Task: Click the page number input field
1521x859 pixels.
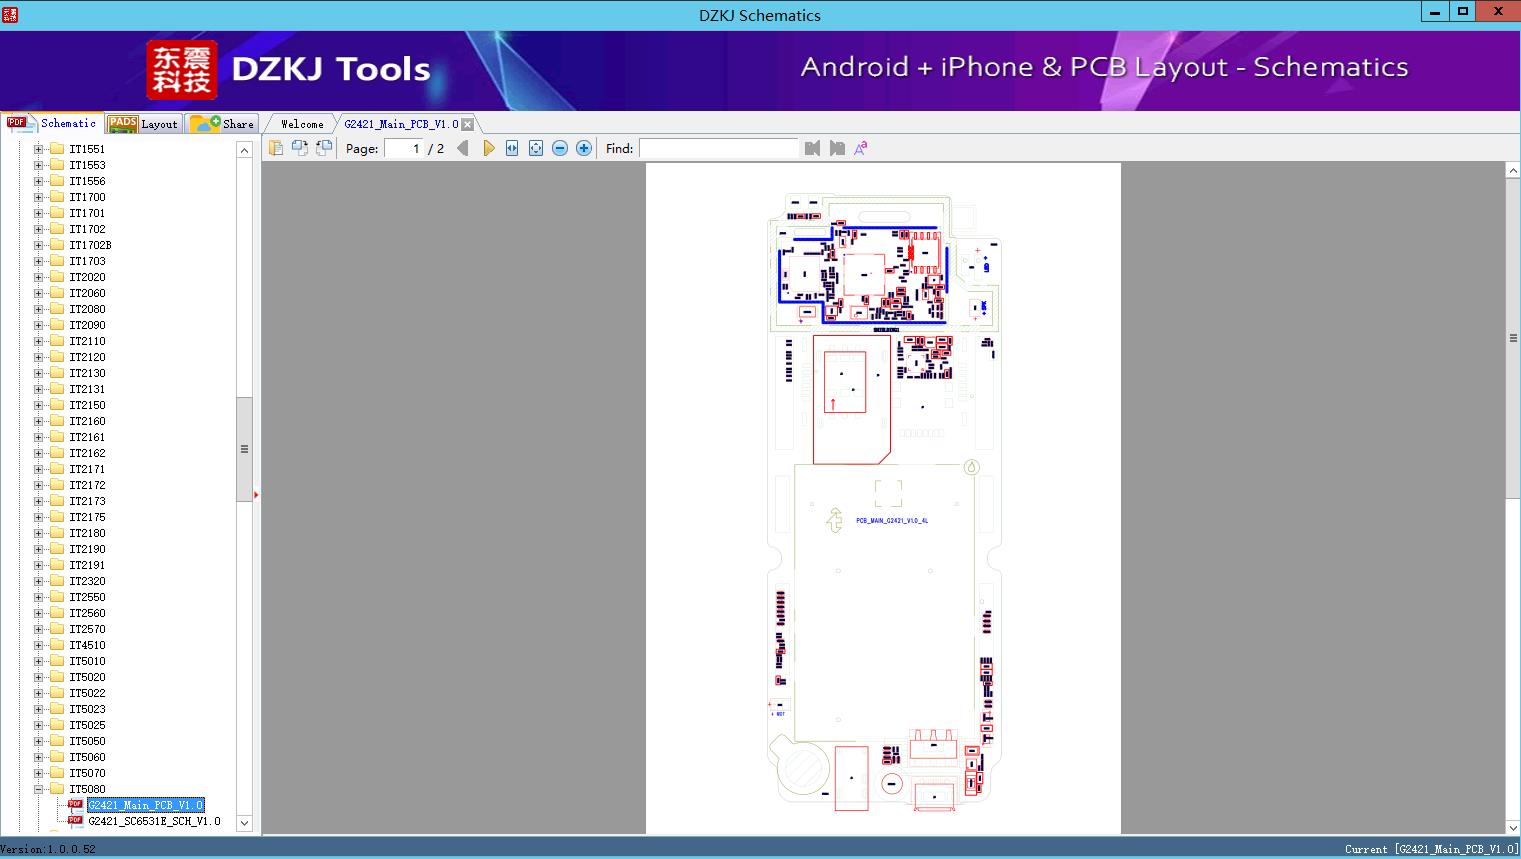Action: pyautogui.click(x=404, y=148)
